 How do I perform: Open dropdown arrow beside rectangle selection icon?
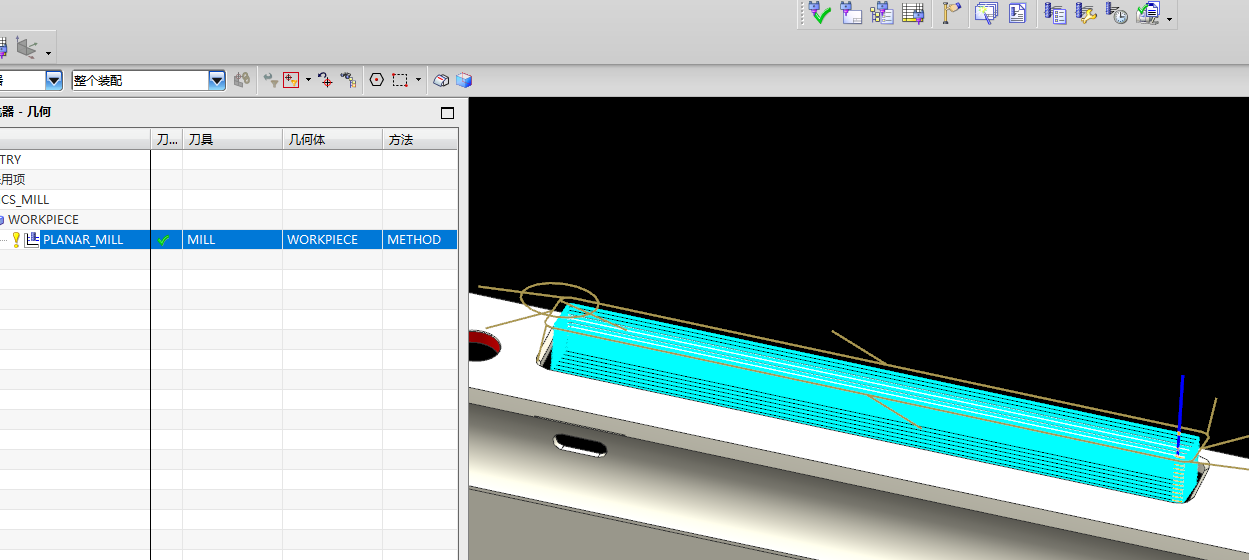418,80
